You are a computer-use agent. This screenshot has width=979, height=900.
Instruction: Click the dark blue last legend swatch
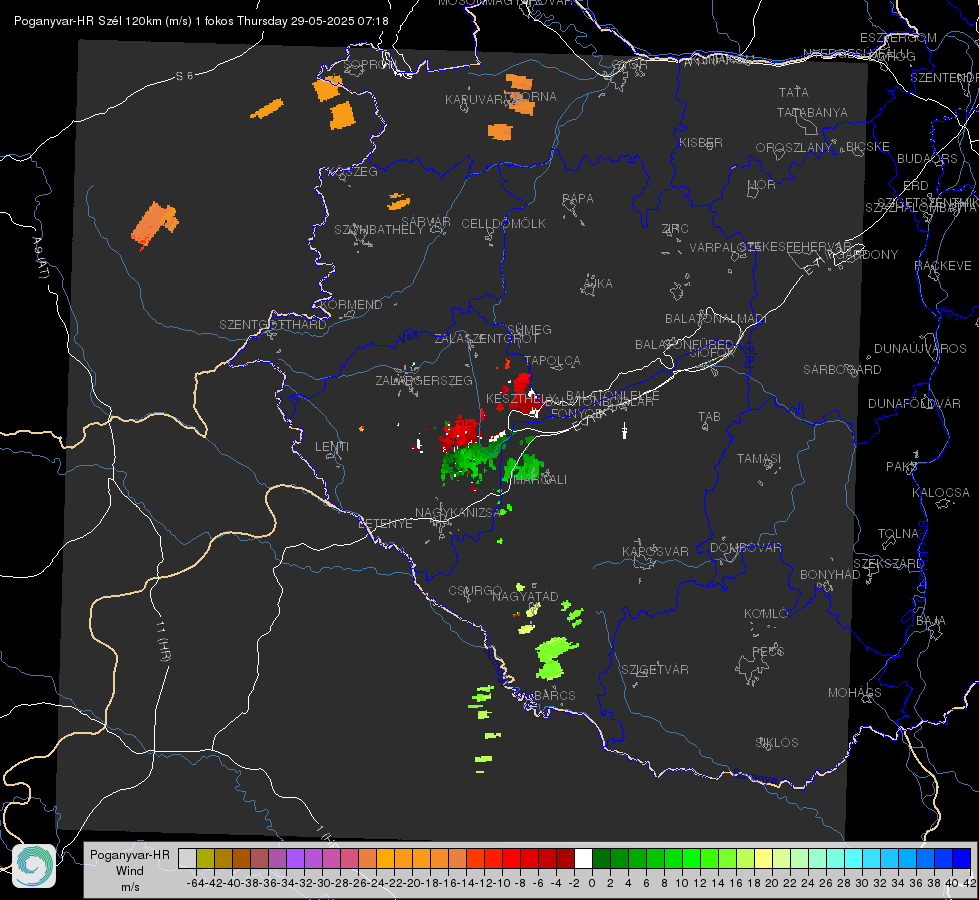[962, 858]
